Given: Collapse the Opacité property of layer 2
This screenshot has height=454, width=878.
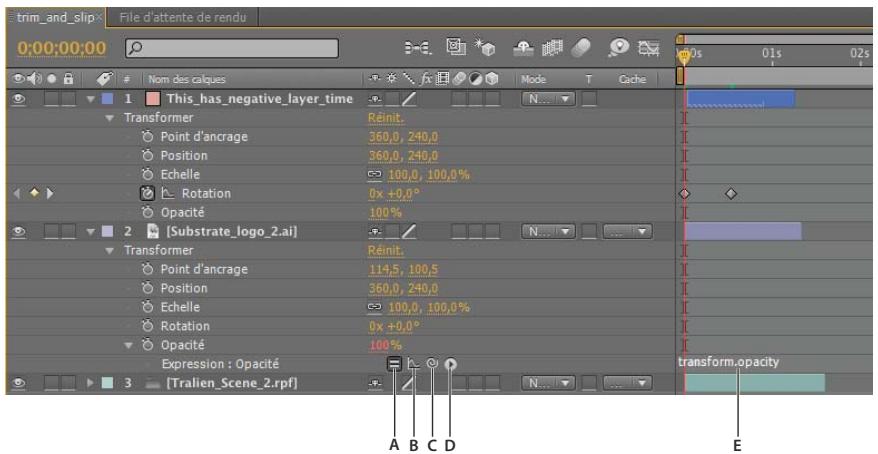Looking at the screenshot, I should tap(129, 345).
